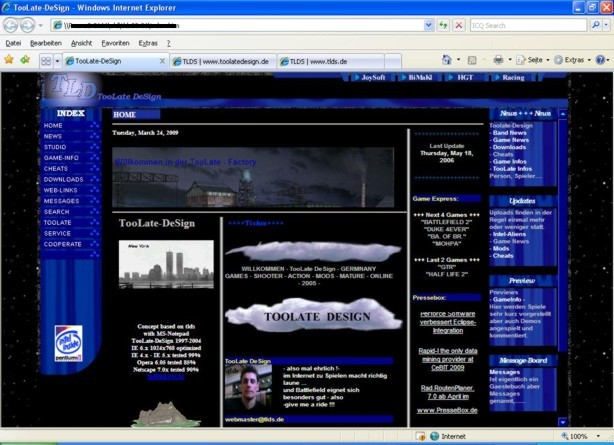Click the Intel Inside Pentium badge
Viewport: 614px width, 445px height.
(69, 343)
